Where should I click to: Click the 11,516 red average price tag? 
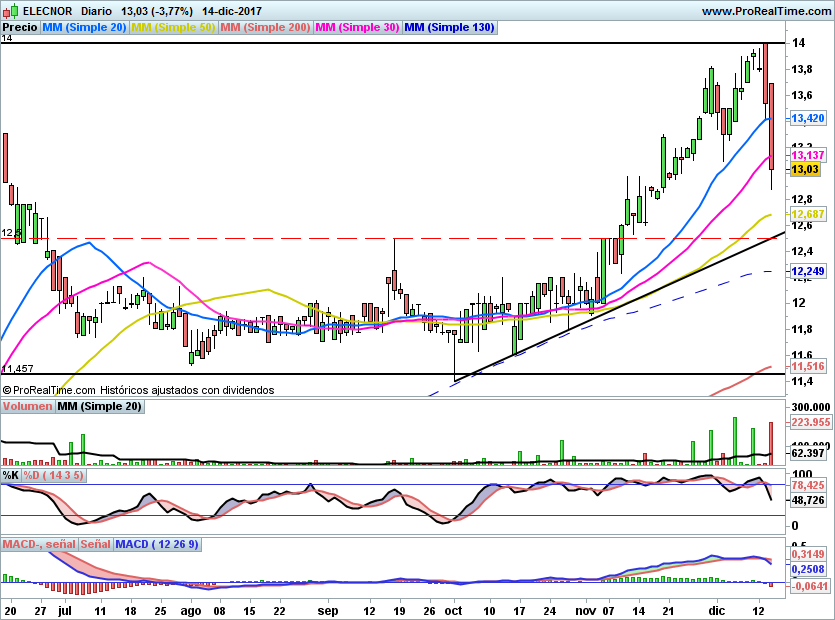tap(808, 366)
